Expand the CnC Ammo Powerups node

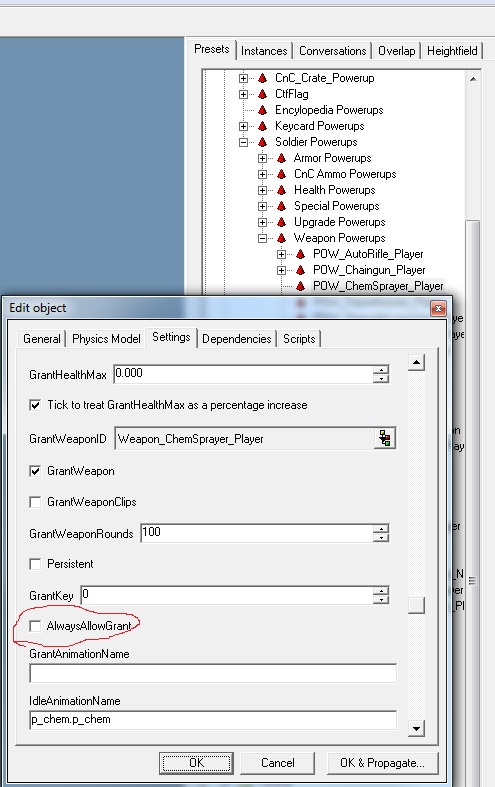(262, 174)
